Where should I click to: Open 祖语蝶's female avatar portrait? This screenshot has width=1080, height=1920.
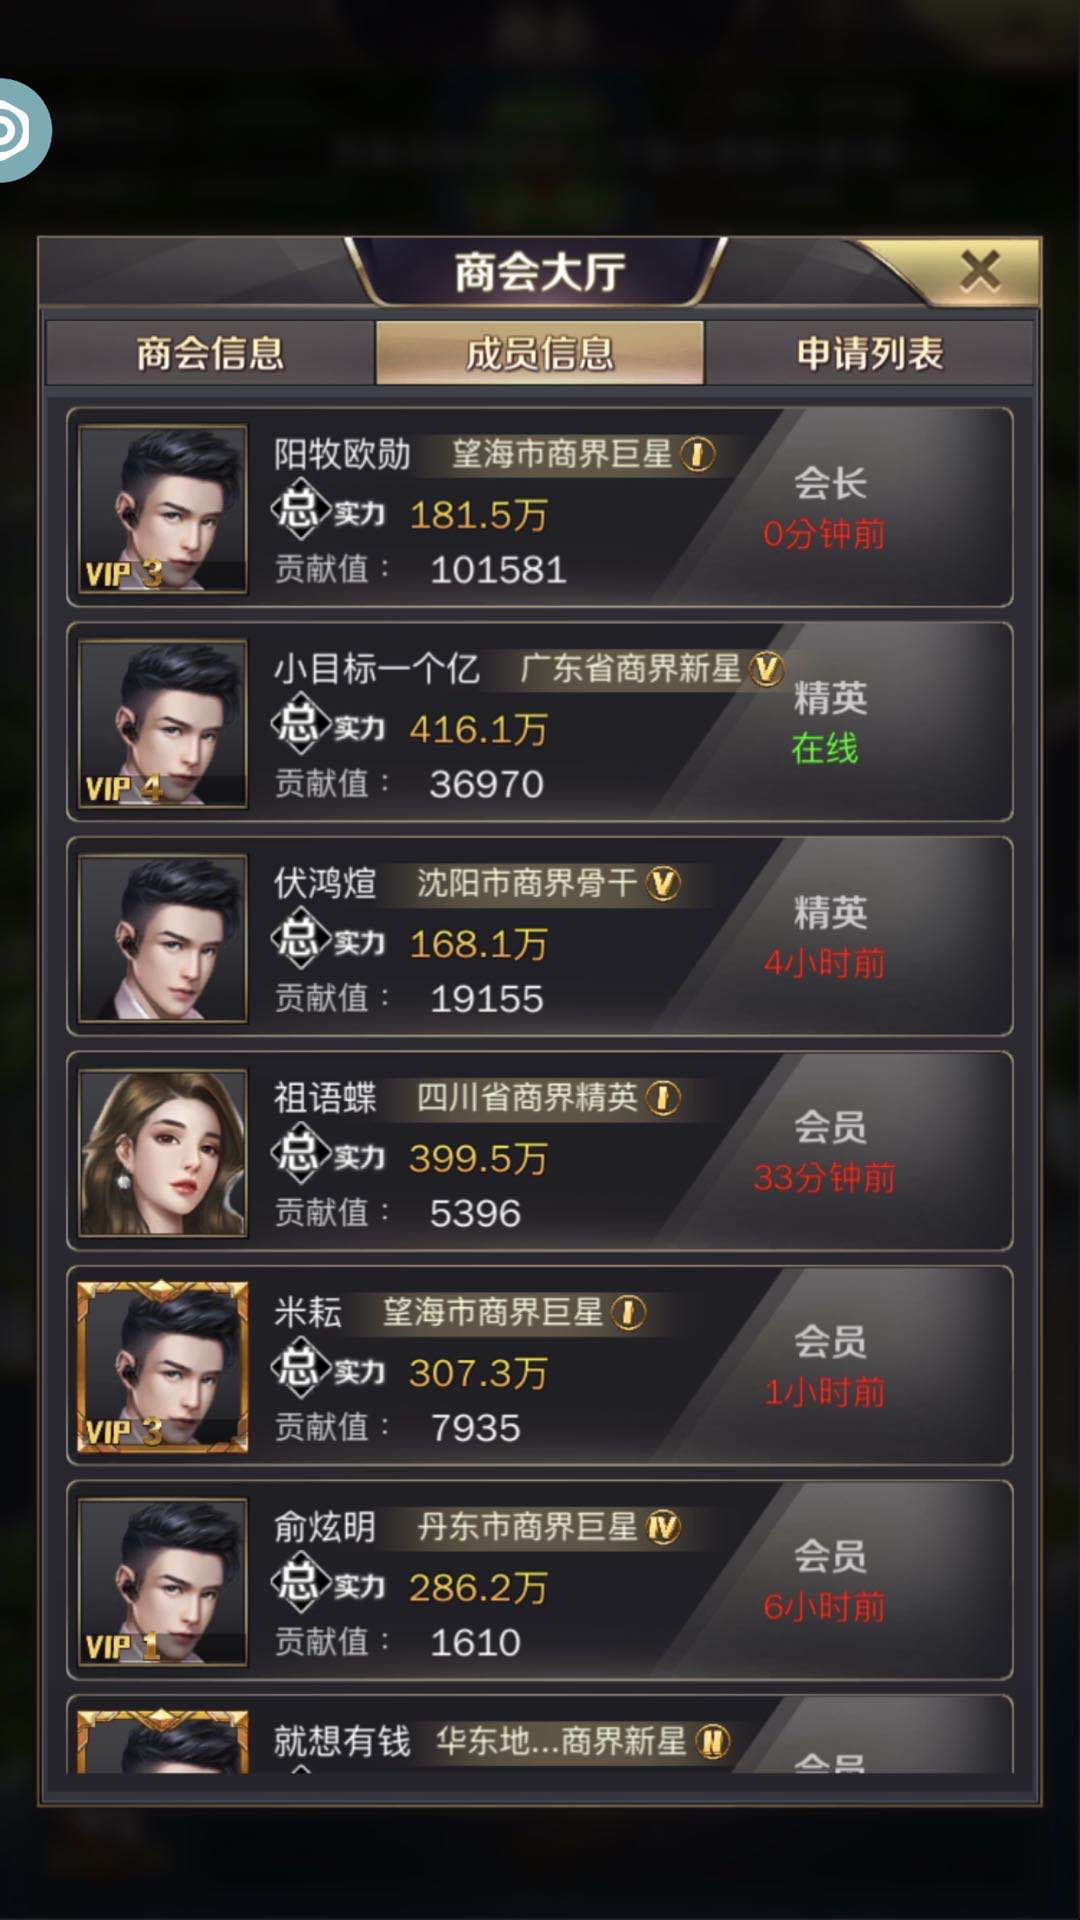point(163,1153)
